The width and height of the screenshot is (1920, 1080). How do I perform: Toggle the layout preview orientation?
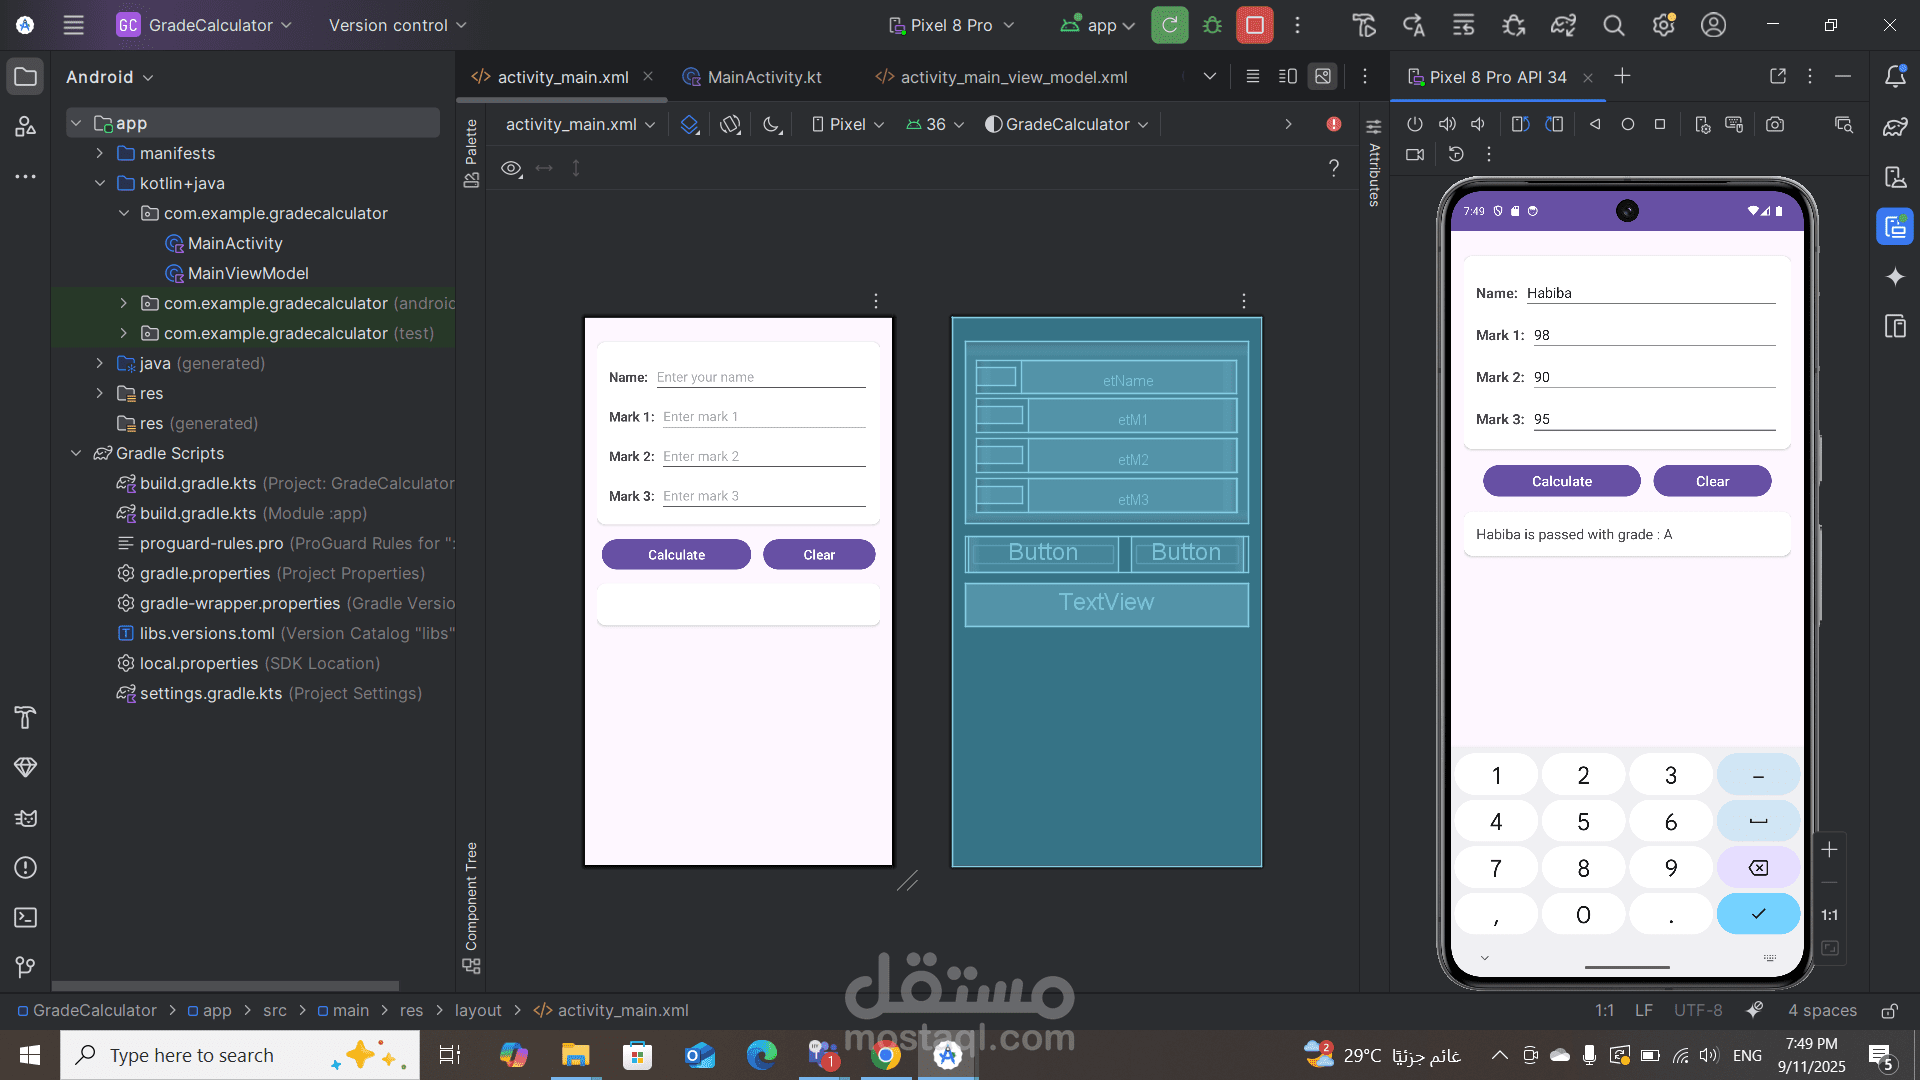pos(731,124)
